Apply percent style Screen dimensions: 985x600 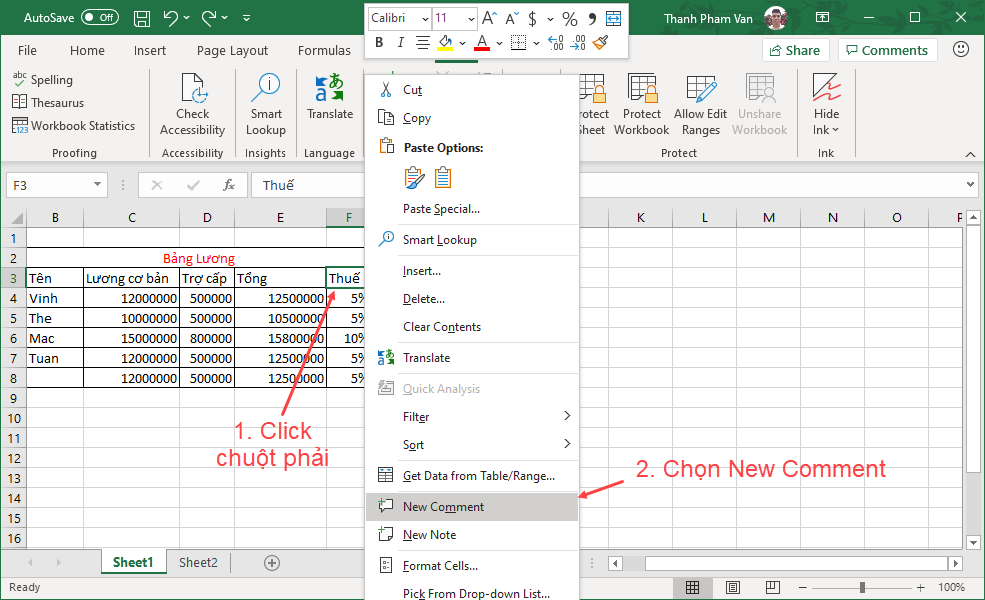570,19
